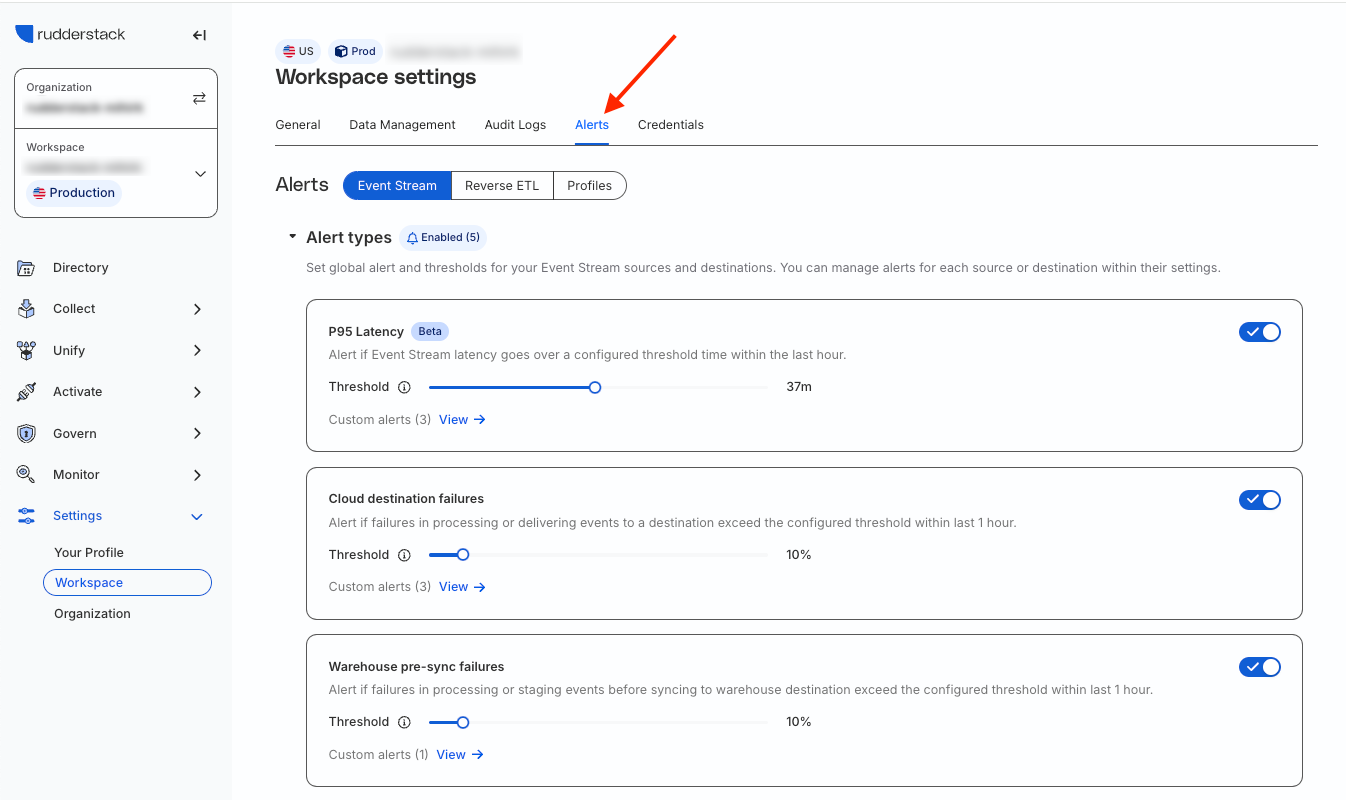Click the info icon beside P95 Latency Threshold
Viewport: 1346px width, 800px height.
click(404, 387)
